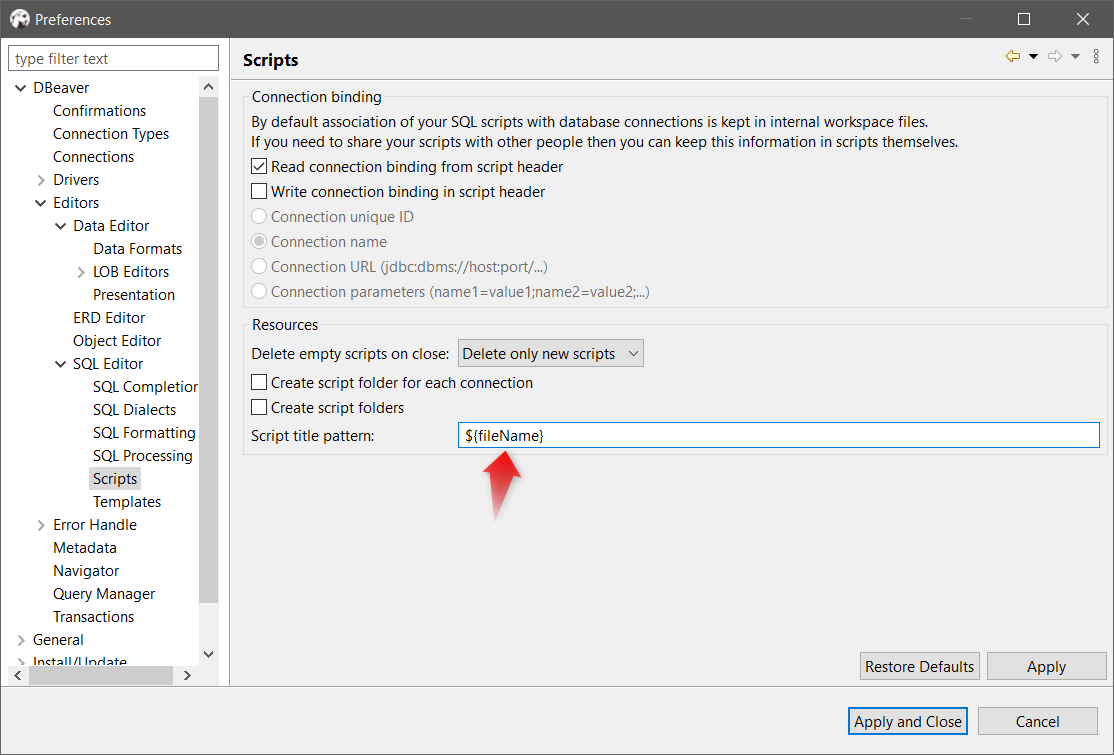Check Create script folders
Image resolution: width=1114 pixels, height=755 pixels.
pos(259,407)
